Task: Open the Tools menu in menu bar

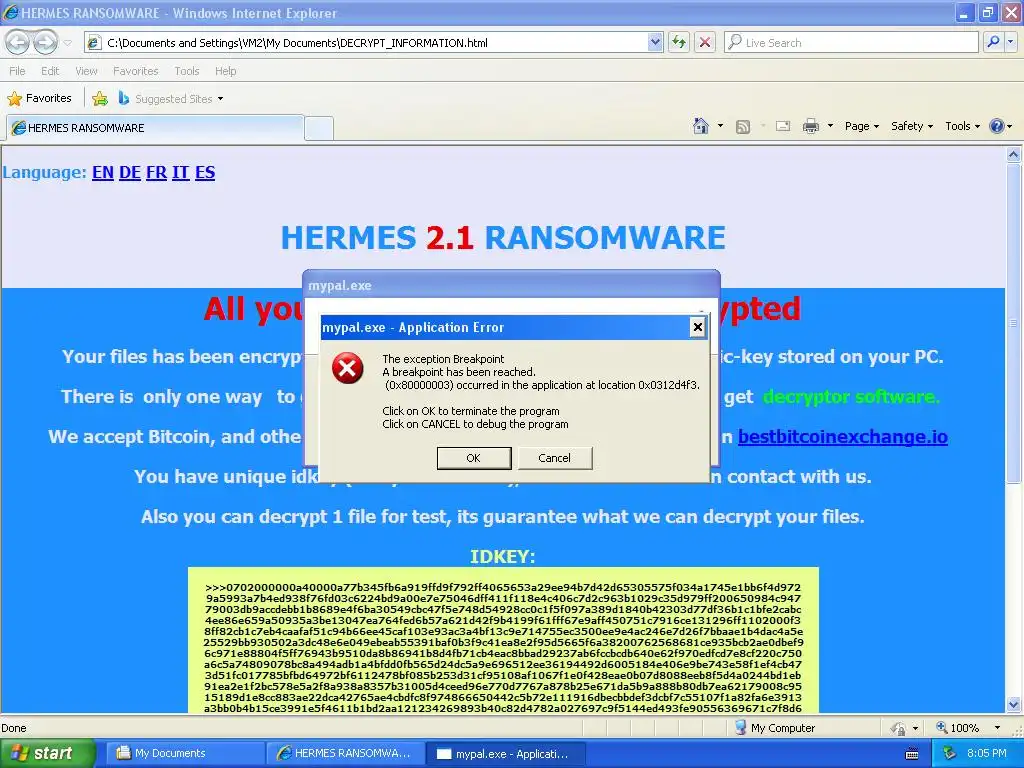Action: coord(186,71)
